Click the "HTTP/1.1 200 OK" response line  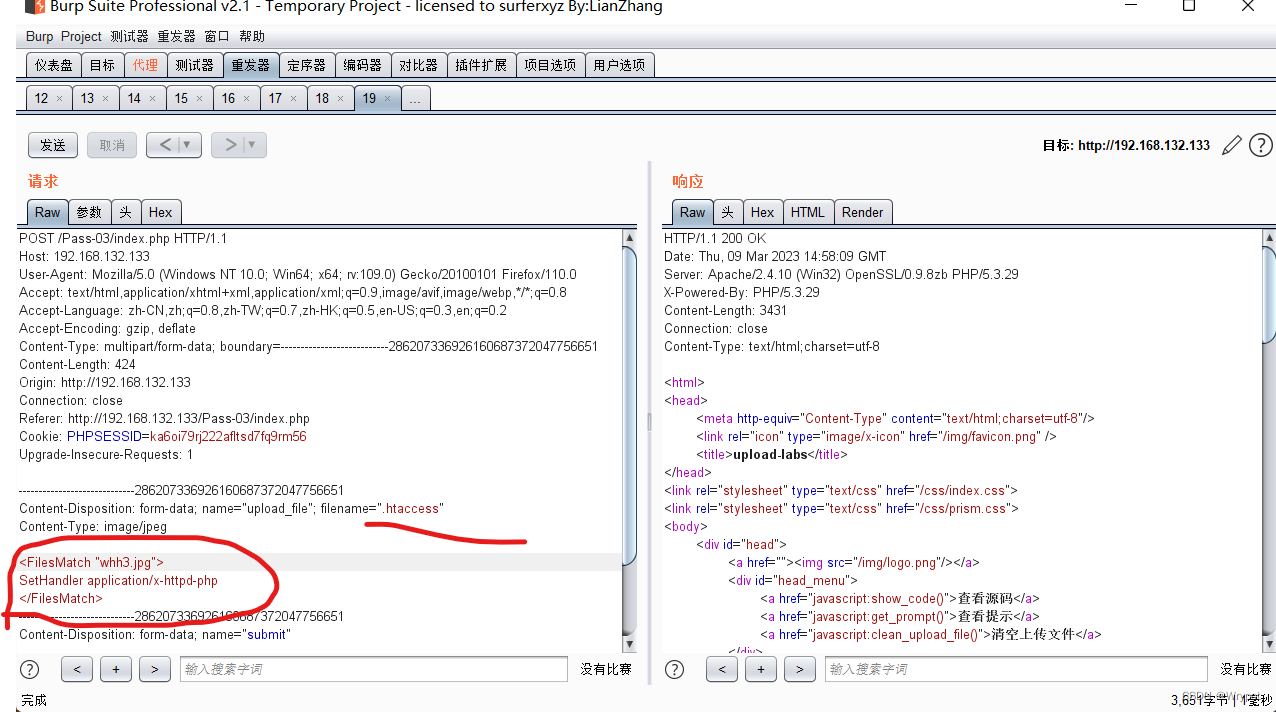coord(715,238)
